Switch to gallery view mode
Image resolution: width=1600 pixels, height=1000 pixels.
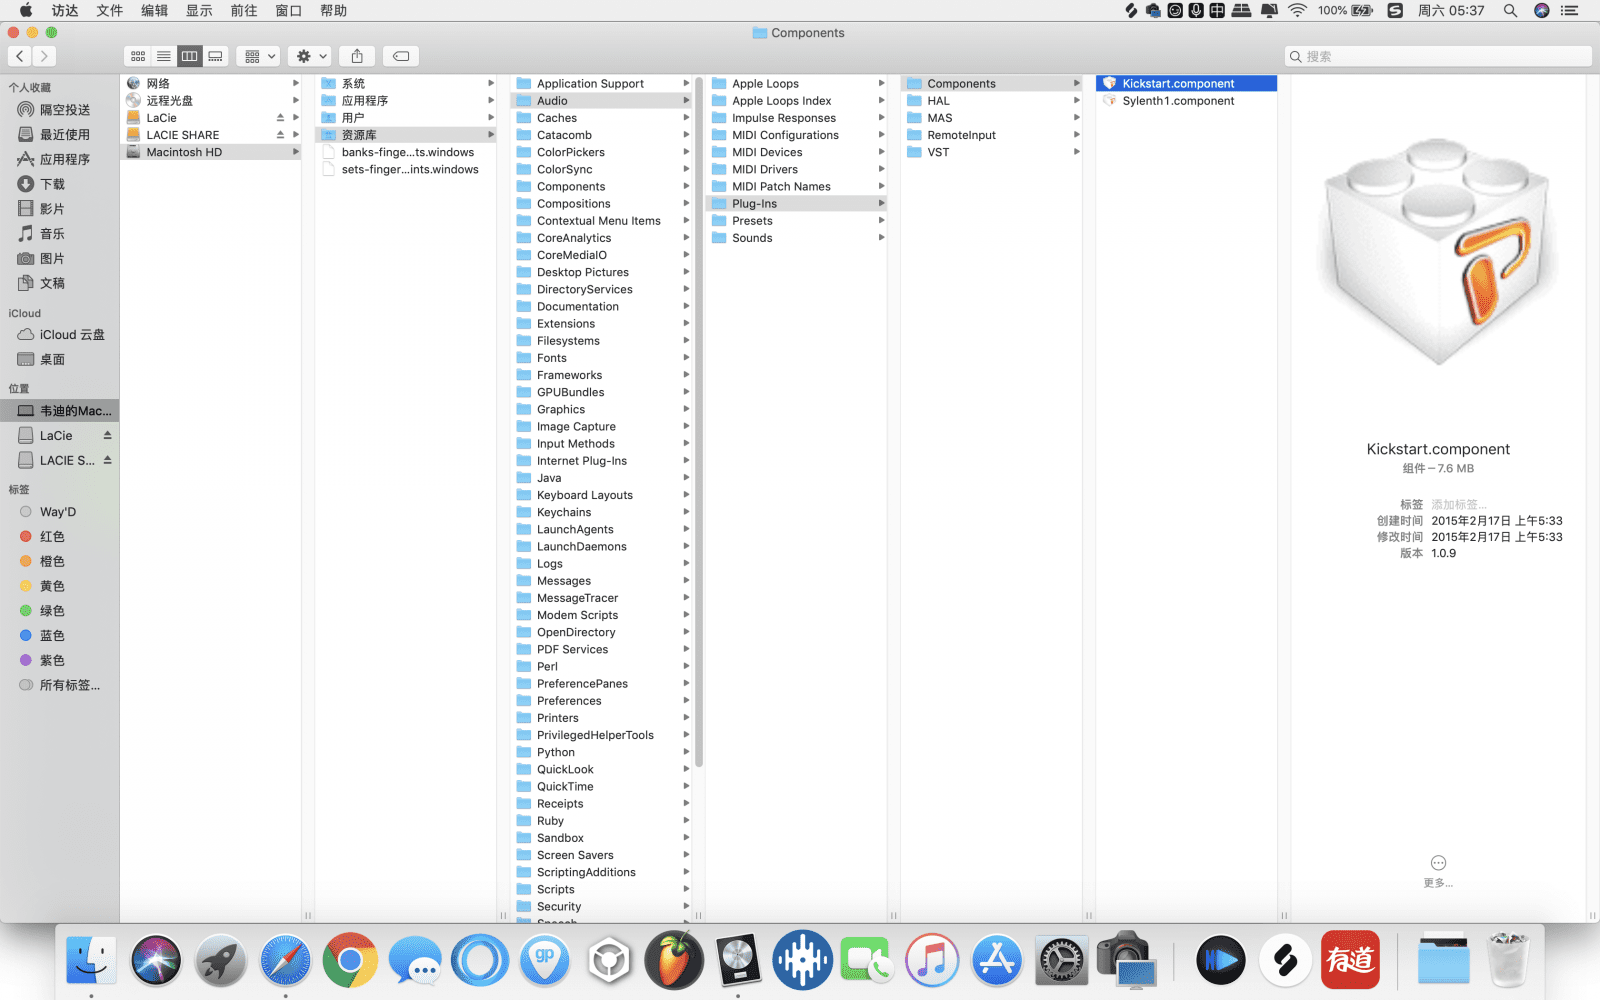pos(215,56)
